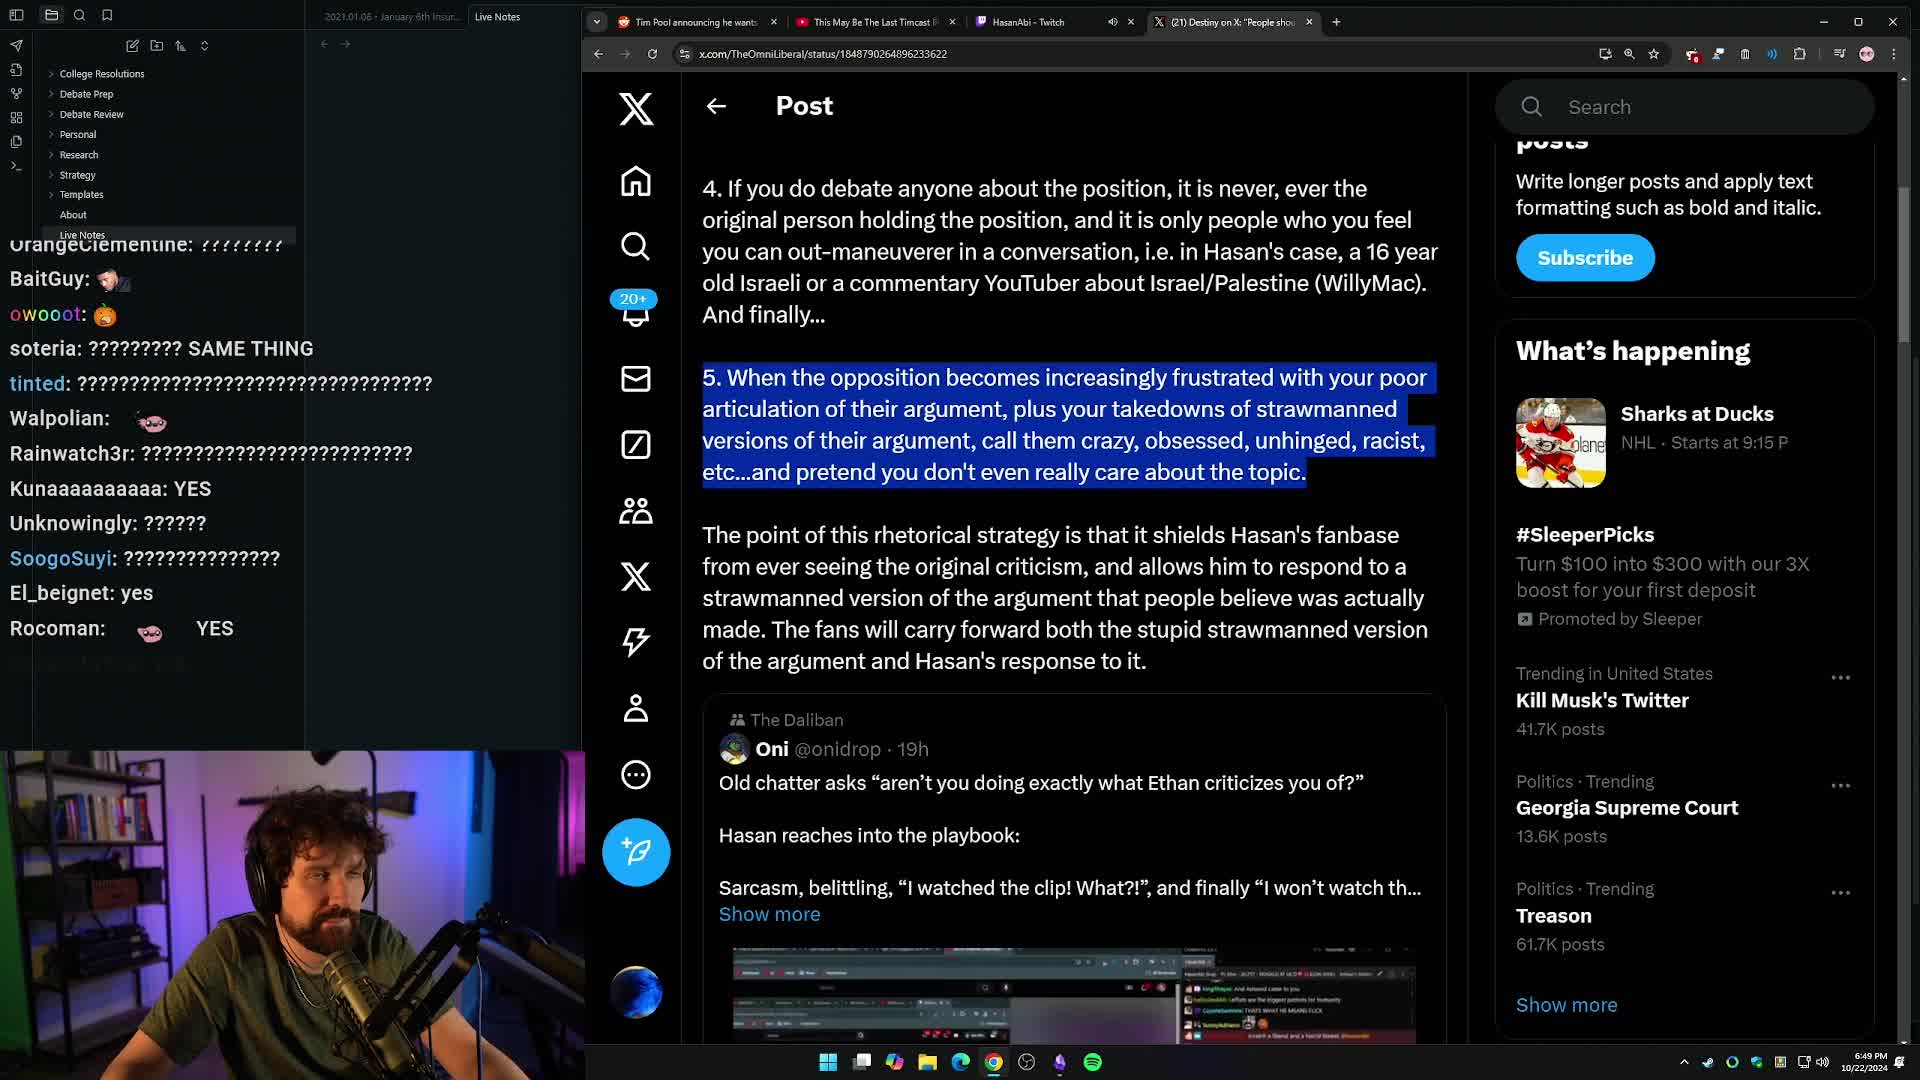Open Messages envelope in X sidebar
1920x1080 pixels.
point(635,379)
